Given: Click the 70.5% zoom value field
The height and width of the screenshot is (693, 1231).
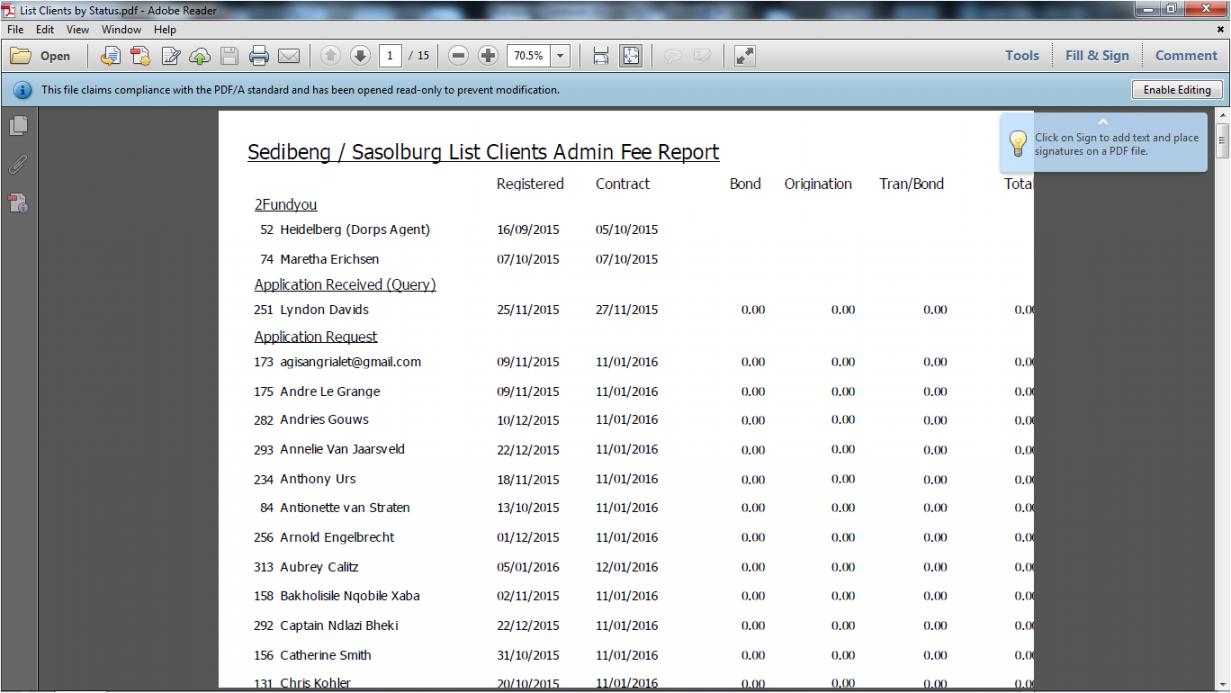Looking at the screenshot, I should pyautogui.click(x=528, y=56).
